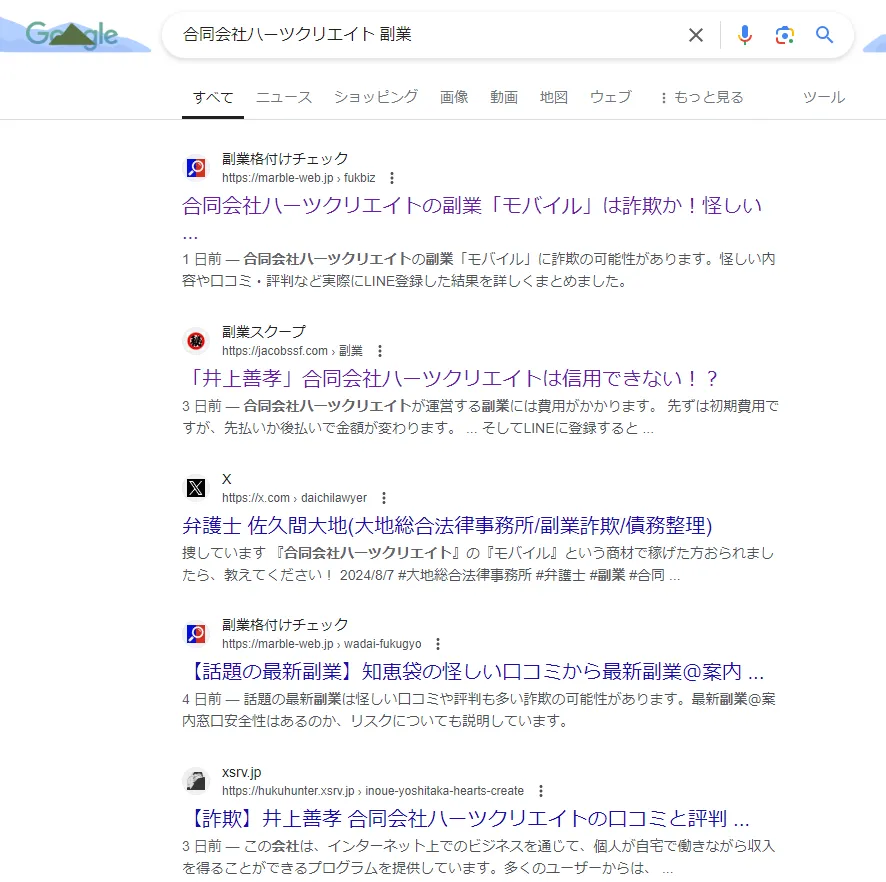Open the ツール search tools
The image size is (886, 882).
point(824,97)
